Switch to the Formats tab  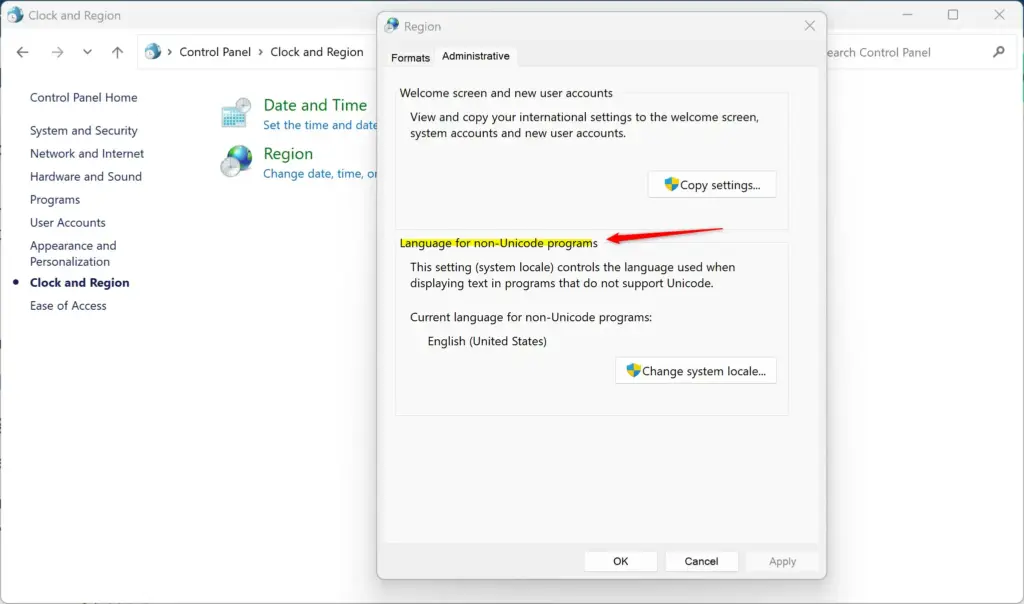pyautogui.click(x=410, y=57)
